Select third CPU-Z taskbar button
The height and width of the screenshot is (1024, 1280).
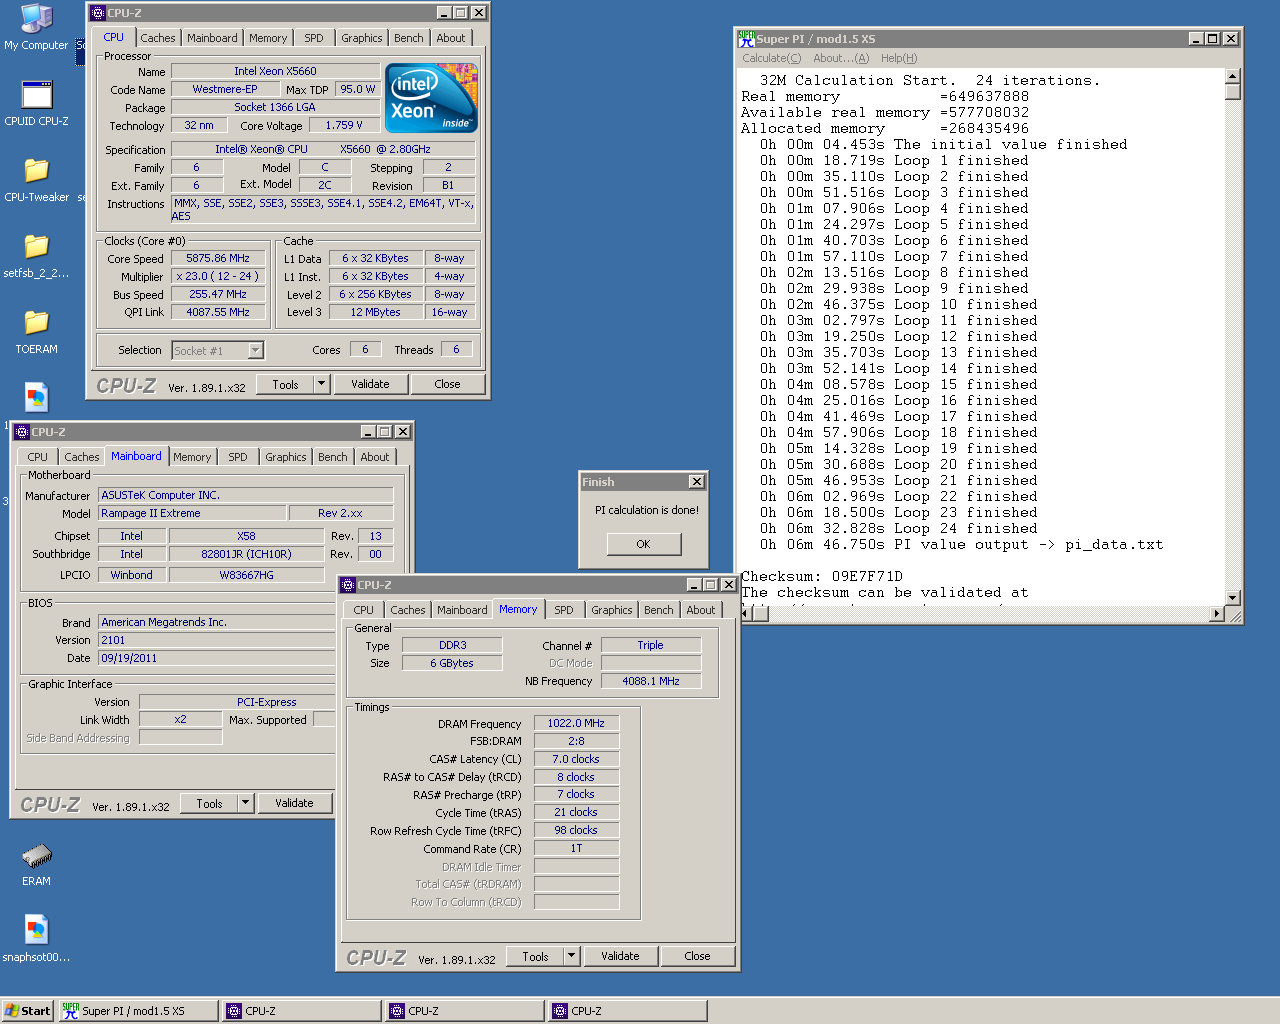coord(627,1011)
